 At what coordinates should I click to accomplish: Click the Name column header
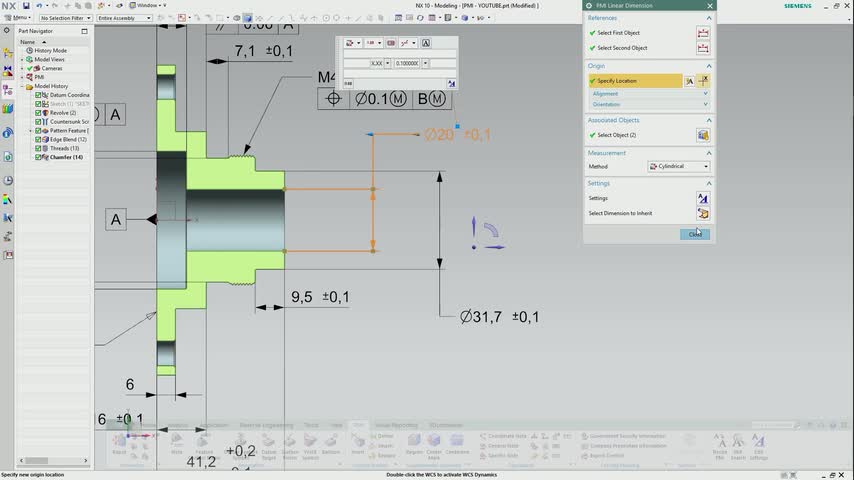coord(27,42)
